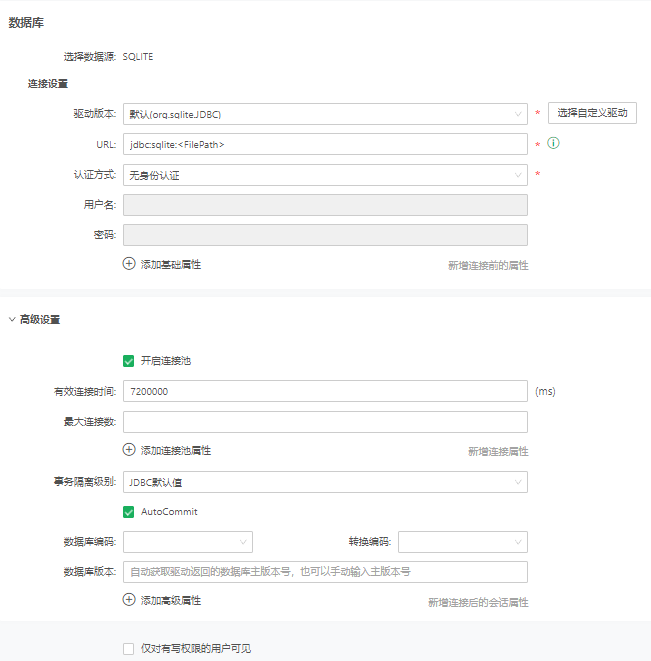Click 添加连接池属性 link
The width and height of the screenshot is (651, 661).
[x=176, y=451]
